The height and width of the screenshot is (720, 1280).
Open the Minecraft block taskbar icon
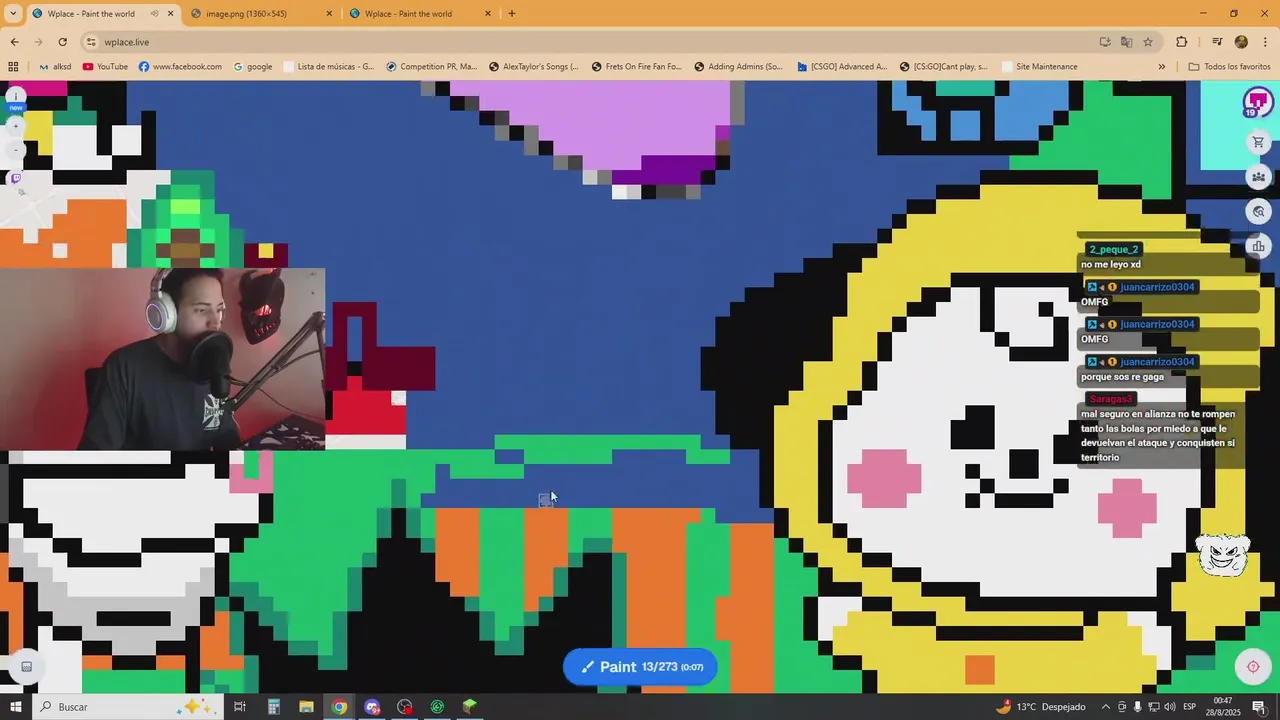tap(470, 707)
